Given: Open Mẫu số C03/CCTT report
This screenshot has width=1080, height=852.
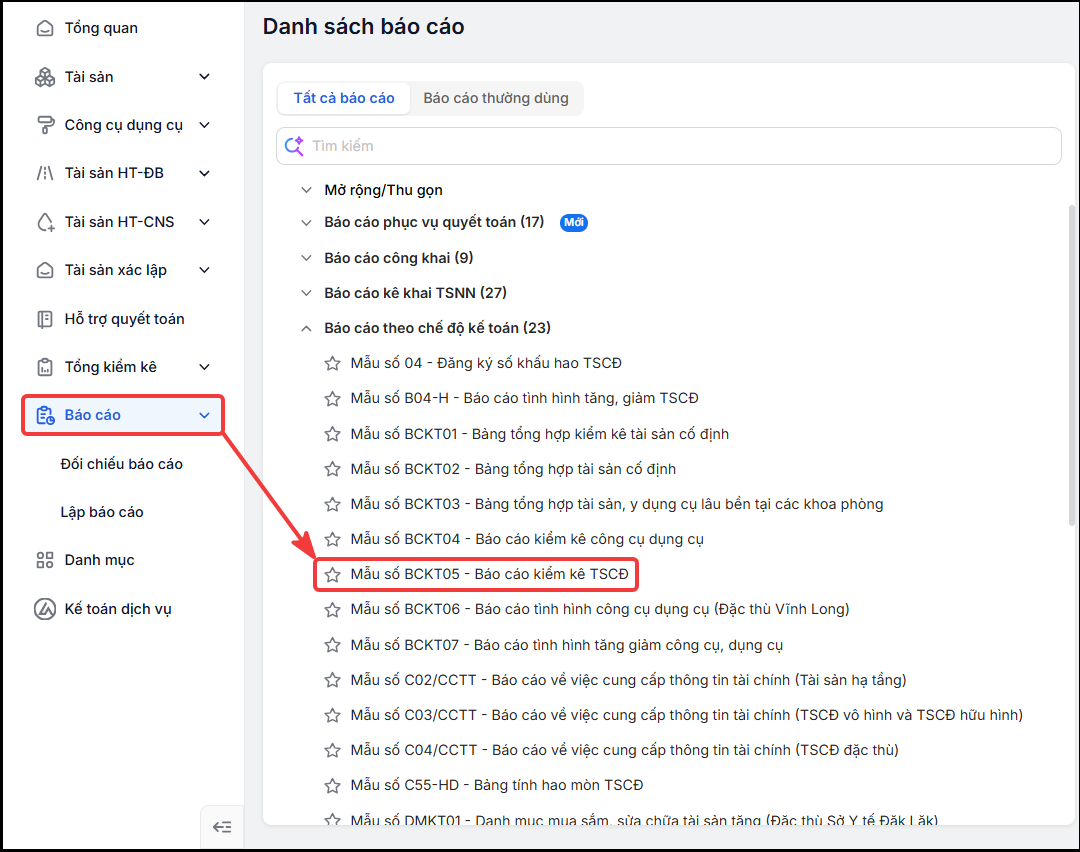Looking at the screenshot, I should (x=686, y=716).
